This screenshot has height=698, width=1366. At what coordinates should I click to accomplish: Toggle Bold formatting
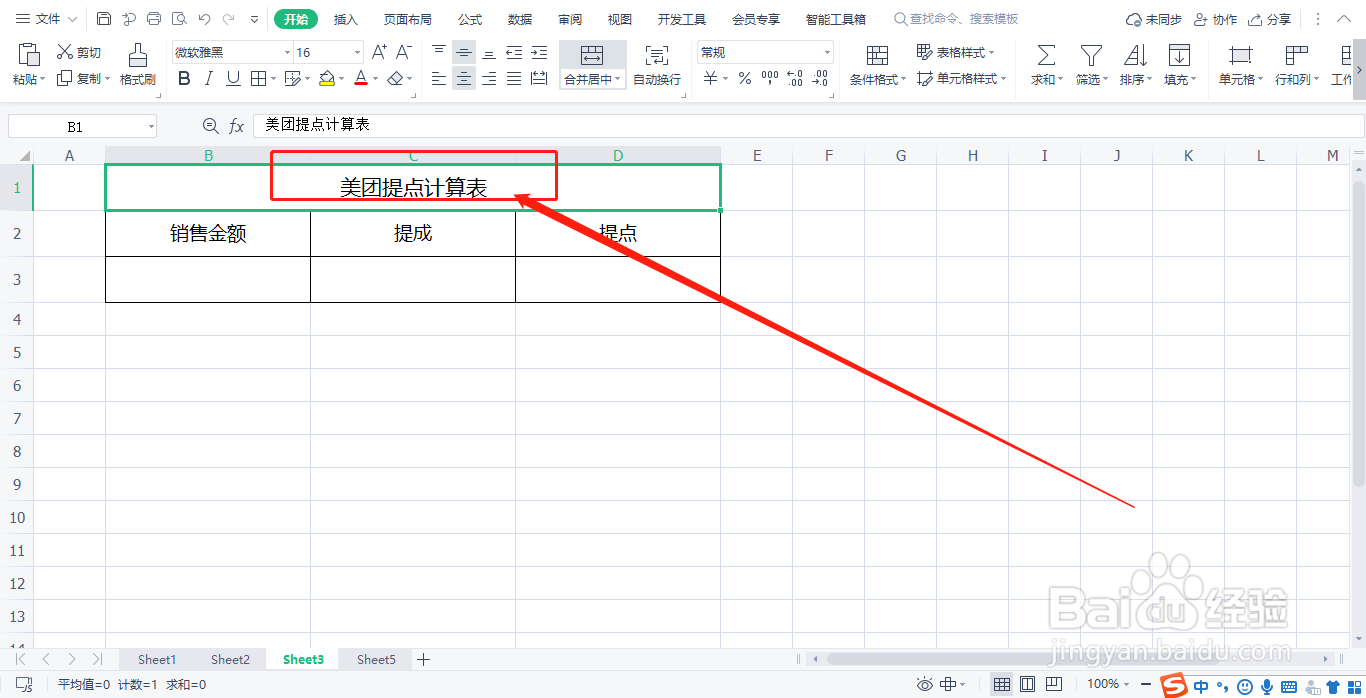coord(184,78)
